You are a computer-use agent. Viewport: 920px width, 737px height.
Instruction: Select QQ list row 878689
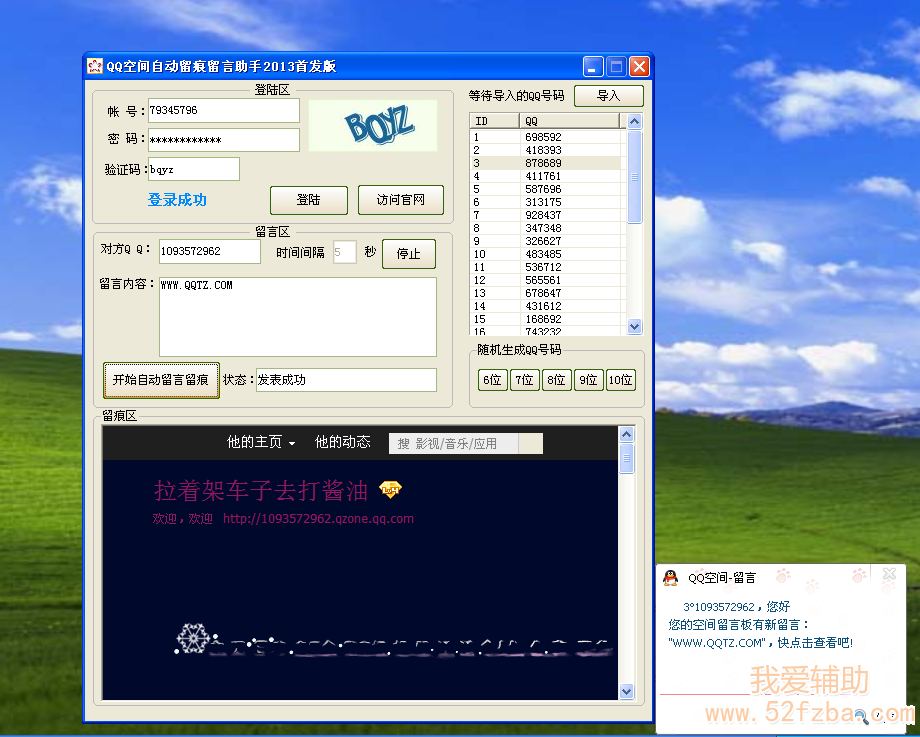[x=546, y=163]
